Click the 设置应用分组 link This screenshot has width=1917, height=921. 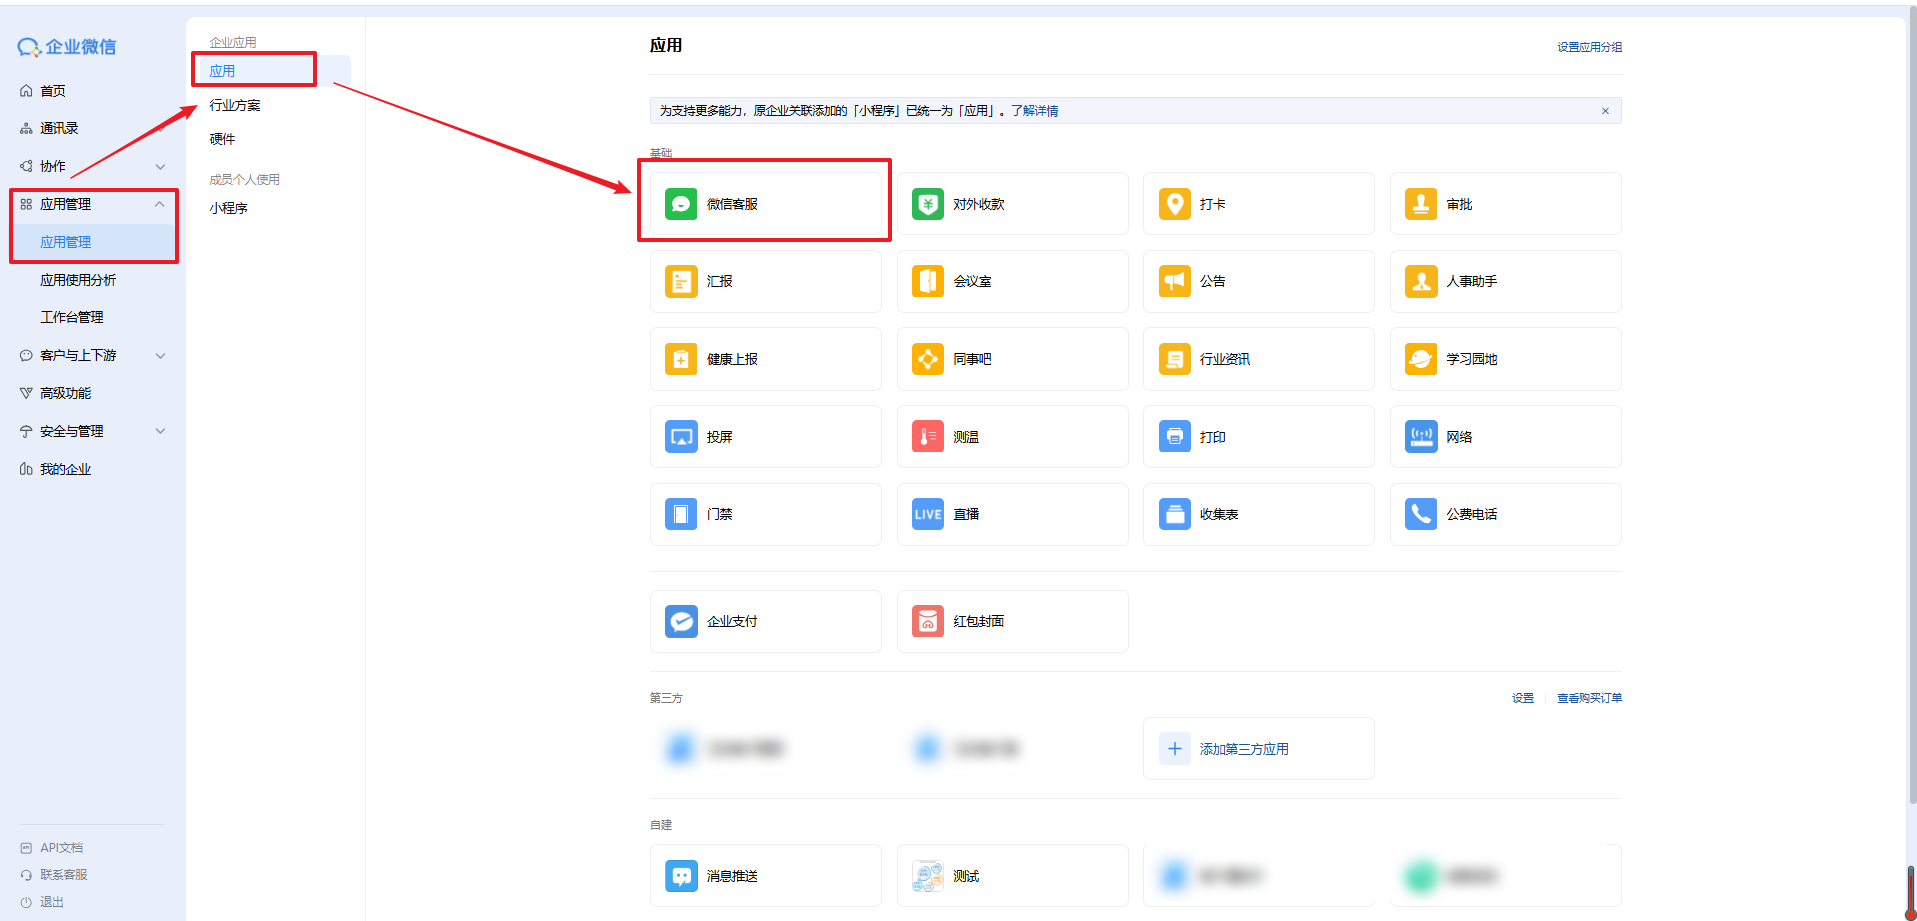tap(1588, 47)
